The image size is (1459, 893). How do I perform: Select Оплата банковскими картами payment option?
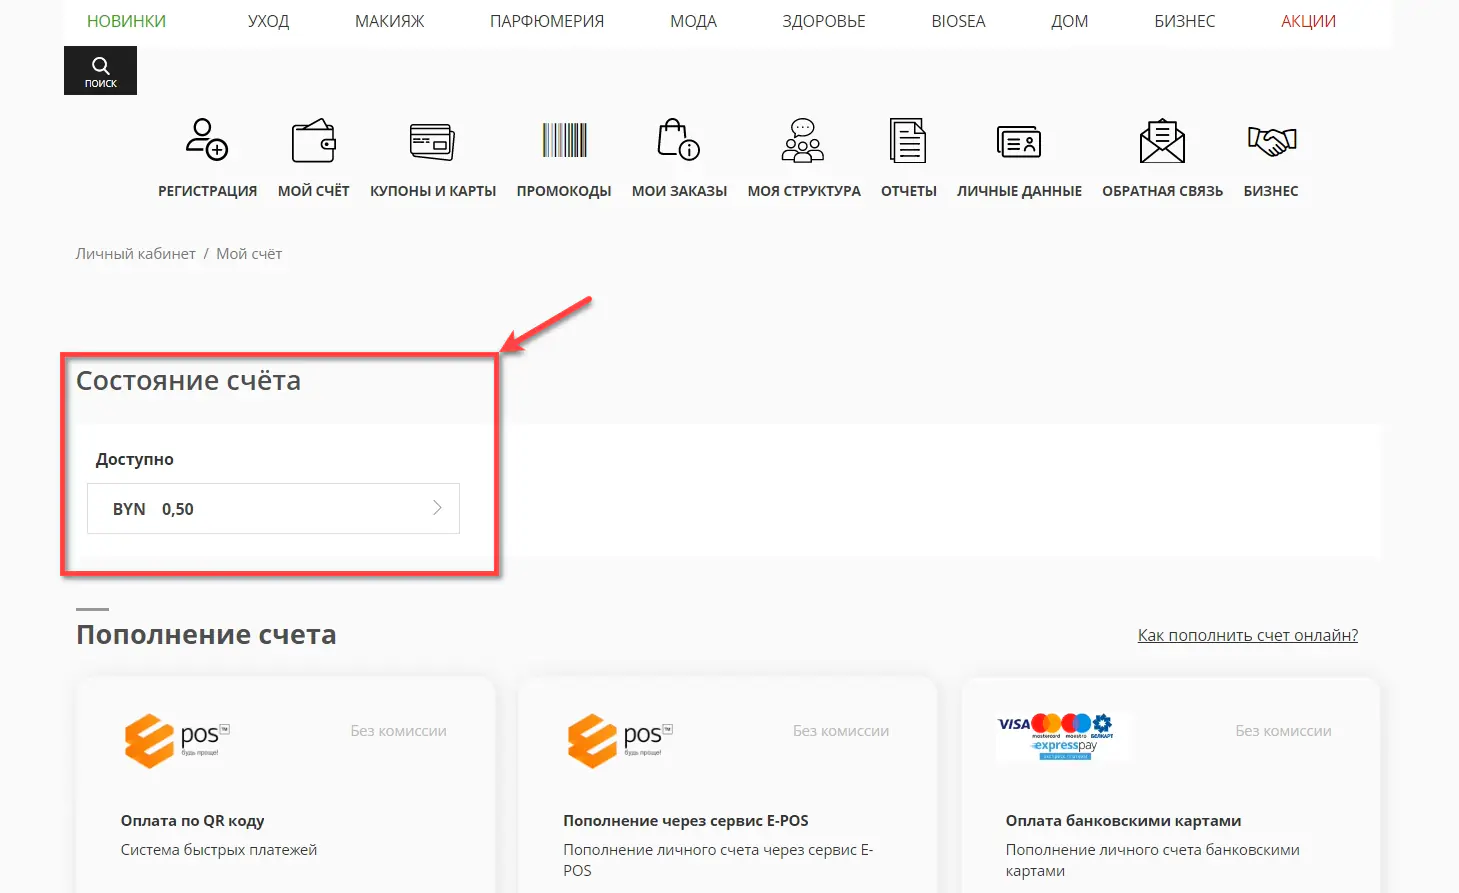click(x=1170, y=790)
